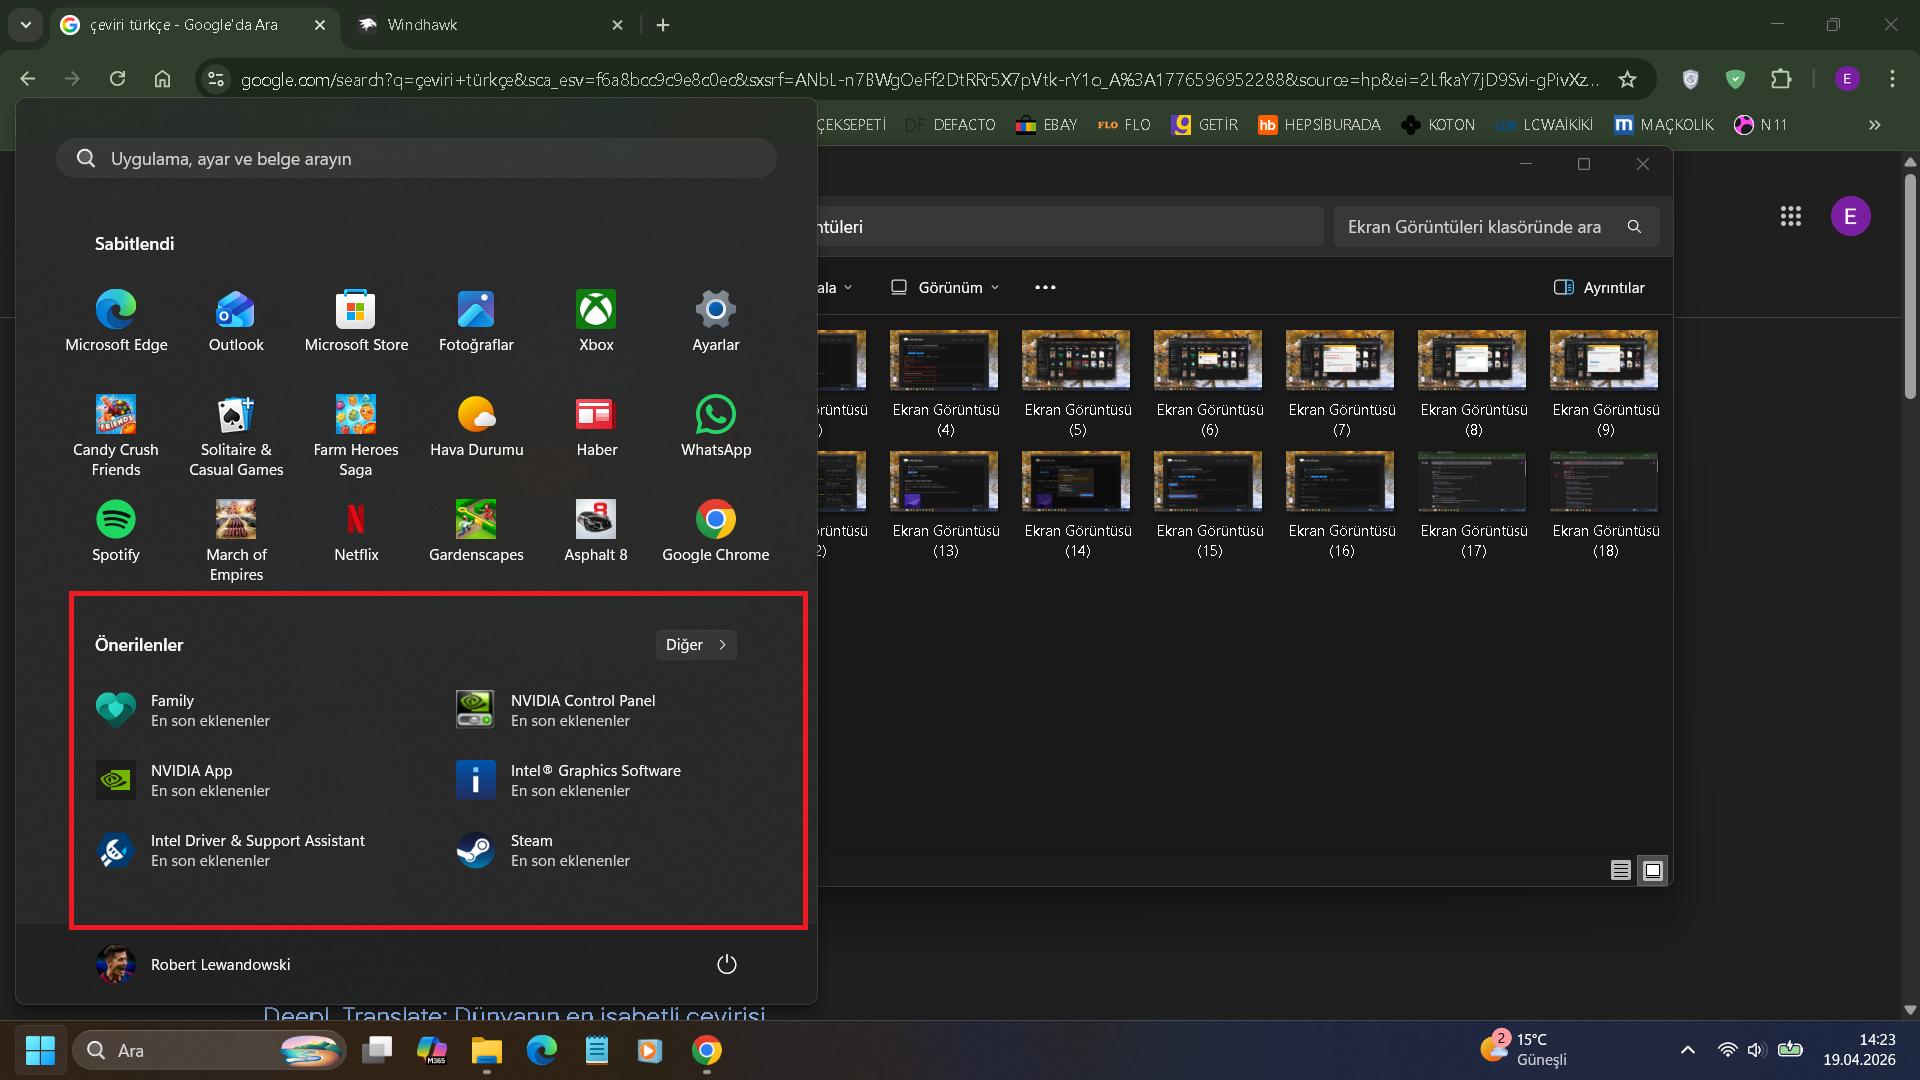Click the power button icon
The image size is (1920, 1080).
(727, 964)
